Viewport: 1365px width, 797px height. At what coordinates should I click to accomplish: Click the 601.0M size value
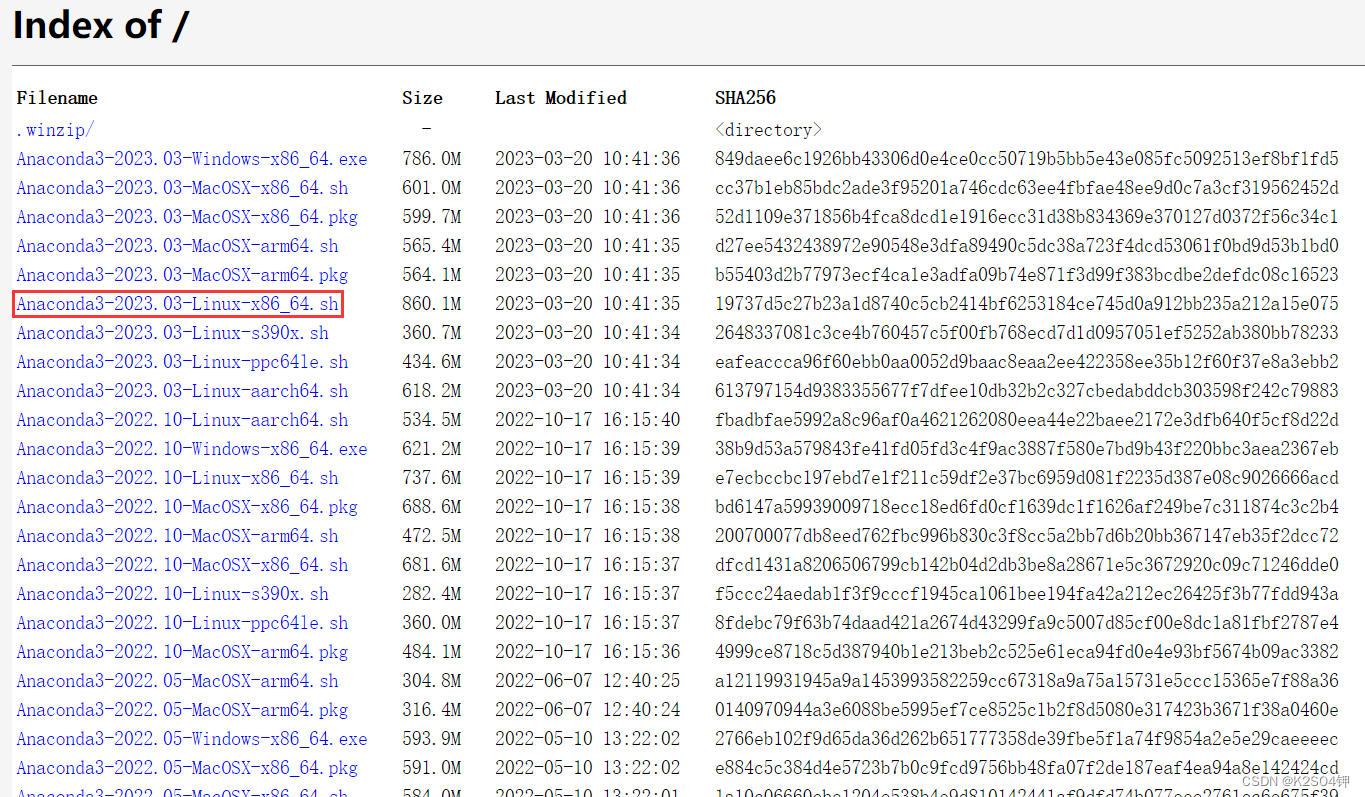point(431,188)
